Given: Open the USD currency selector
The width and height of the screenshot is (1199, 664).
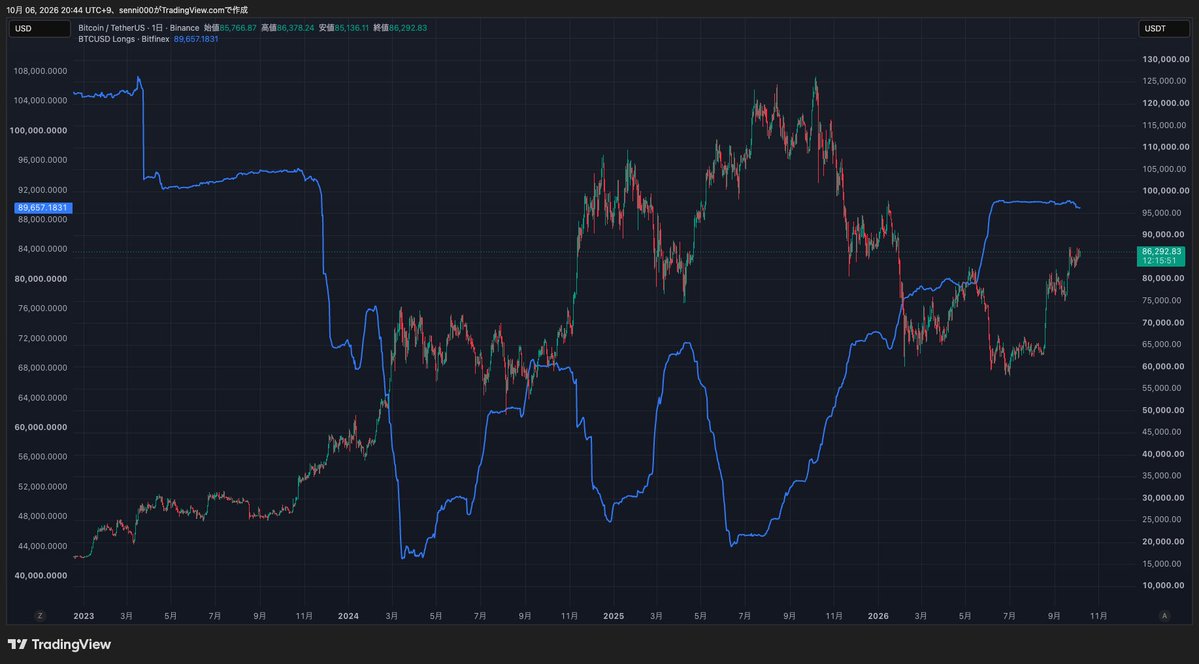Looking at the screenshot, I should click(x=40, y=29).
